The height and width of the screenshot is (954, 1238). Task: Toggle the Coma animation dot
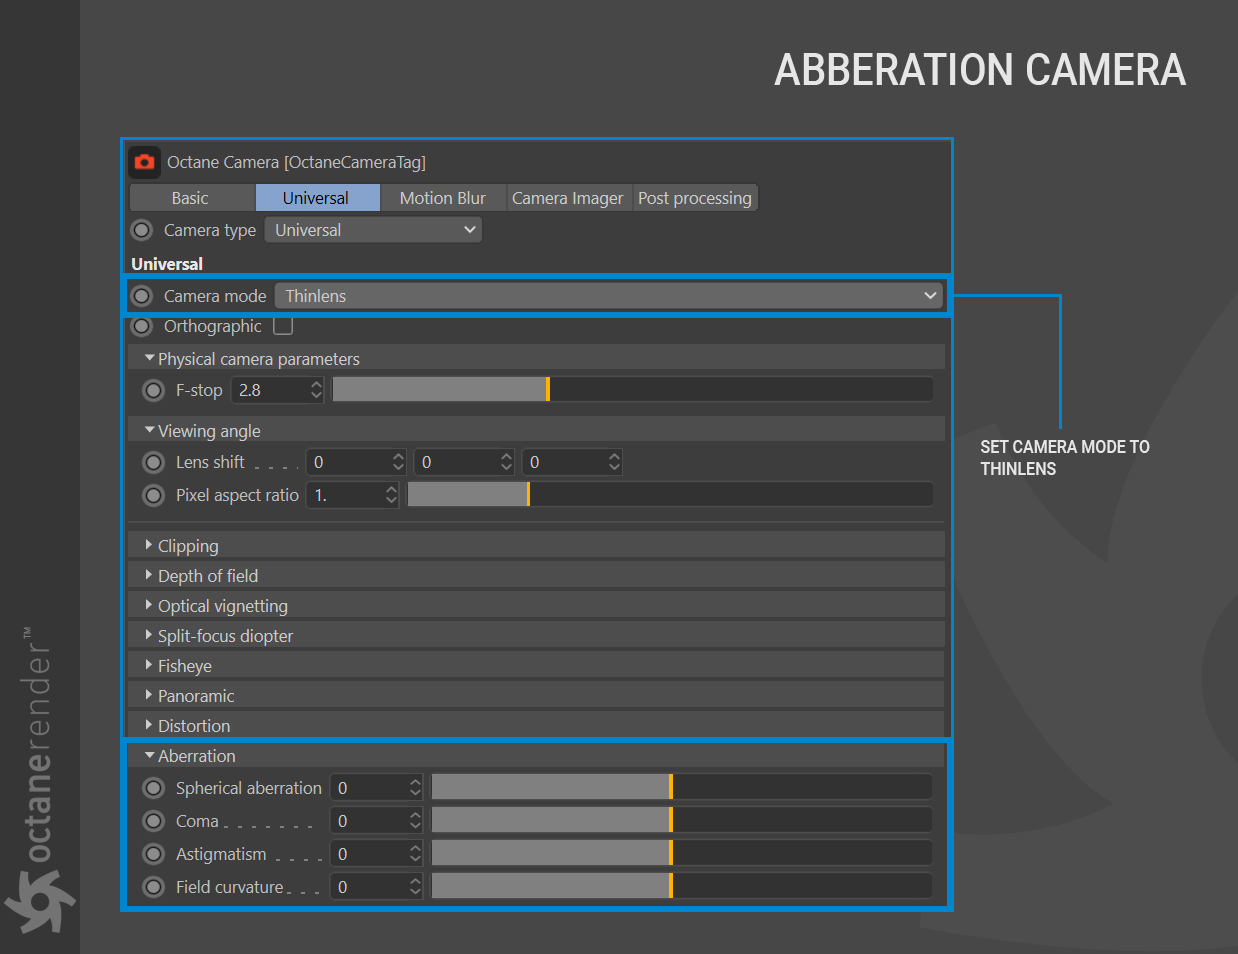(153, 821)
